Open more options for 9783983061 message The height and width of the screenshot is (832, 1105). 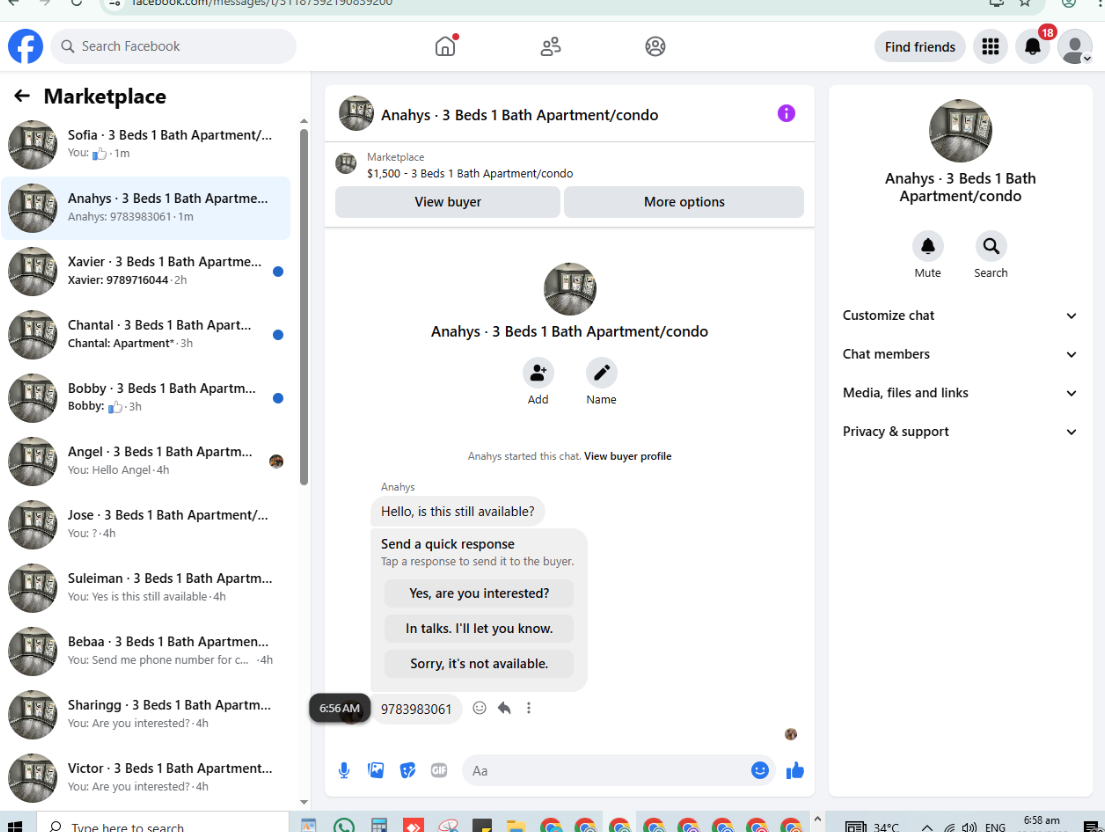529,708
